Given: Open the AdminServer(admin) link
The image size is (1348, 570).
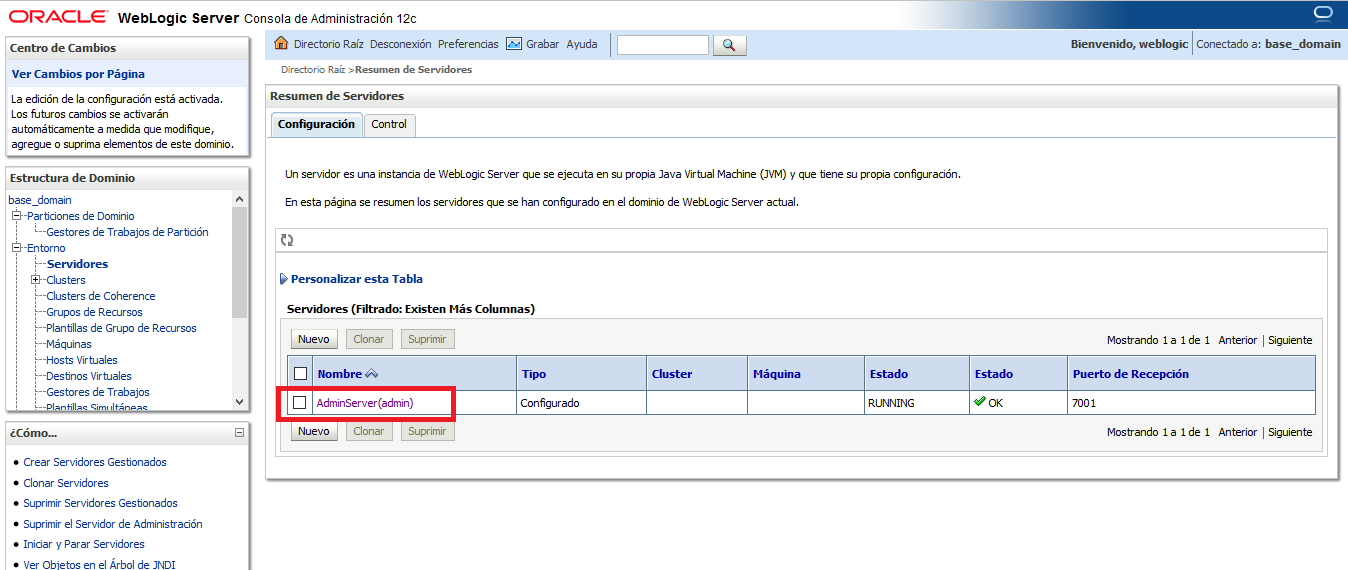Looking at the screenshot, I should click(x=365, y=403).
